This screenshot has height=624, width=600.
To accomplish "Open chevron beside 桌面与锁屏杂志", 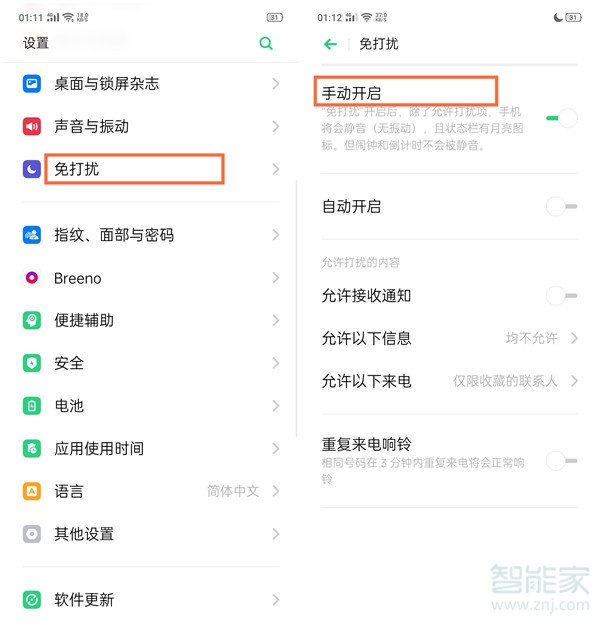I will 276,84.
